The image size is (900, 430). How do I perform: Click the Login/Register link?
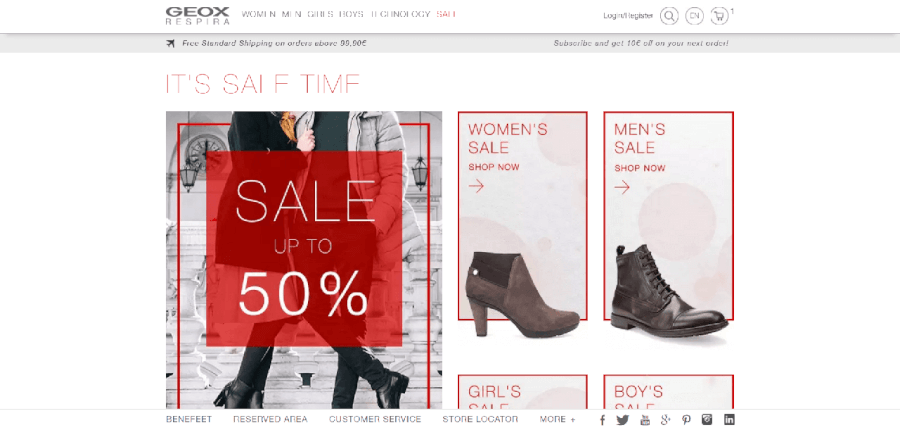tap(628, 16)
